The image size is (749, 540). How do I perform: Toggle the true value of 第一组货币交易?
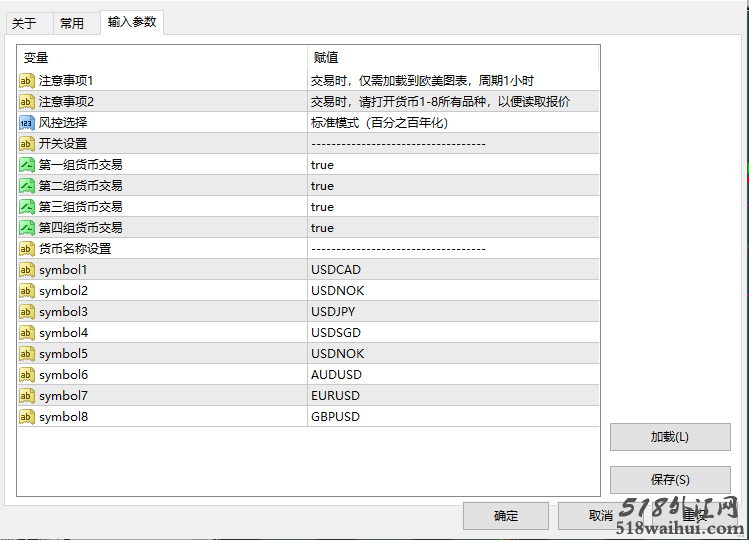(453, 165)
